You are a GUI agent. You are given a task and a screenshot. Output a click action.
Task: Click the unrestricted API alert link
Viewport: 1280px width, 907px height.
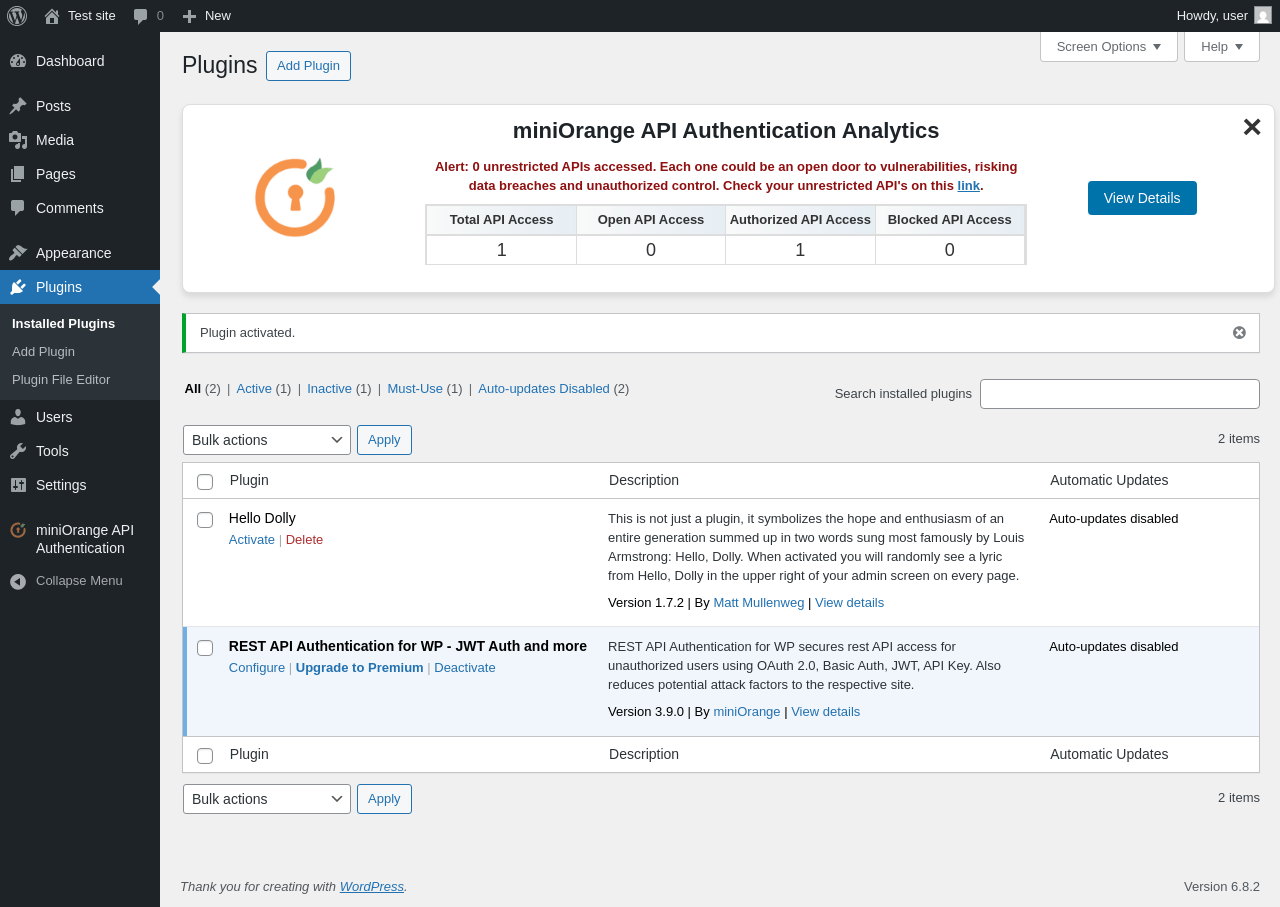[968, 185]
